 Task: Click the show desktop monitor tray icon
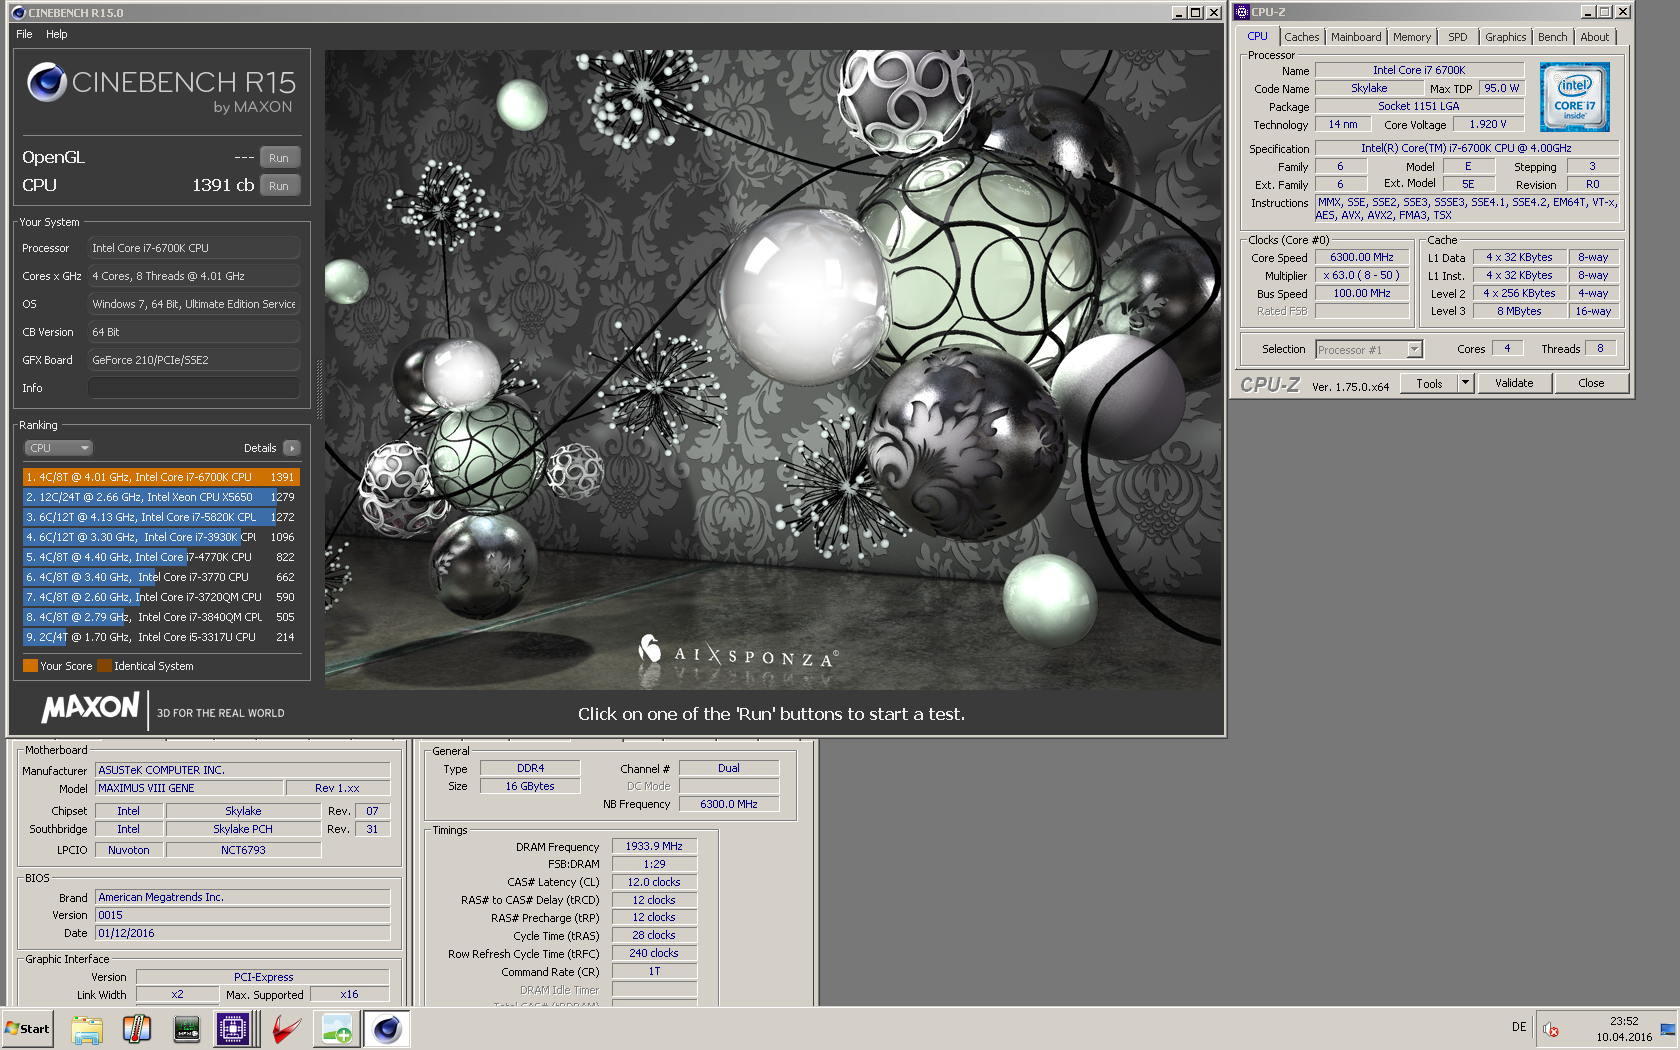point(1667,1029)
